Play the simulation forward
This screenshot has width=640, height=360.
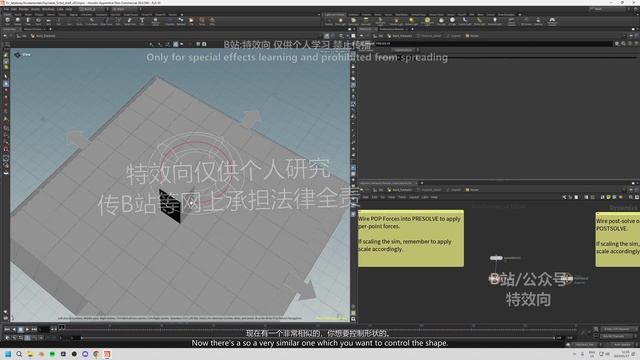(x=27, y=329)
